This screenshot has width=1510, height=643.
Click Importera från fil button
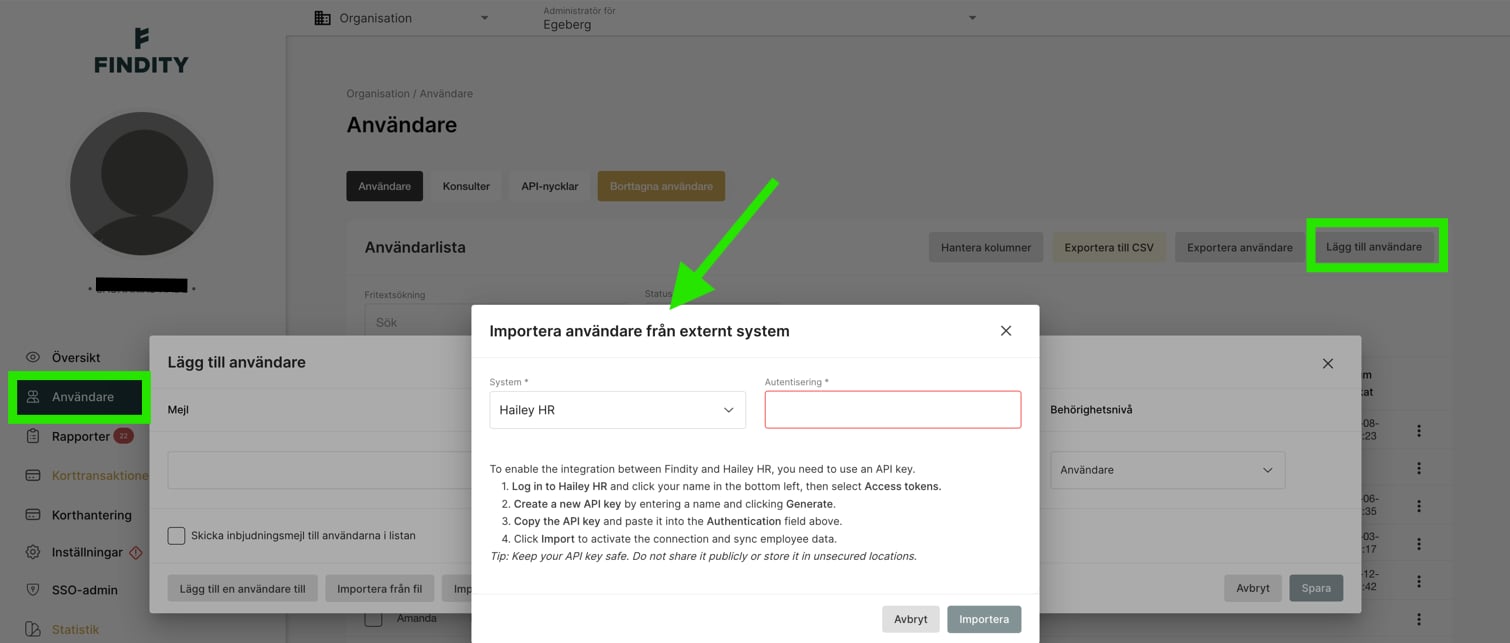(379, 588)
